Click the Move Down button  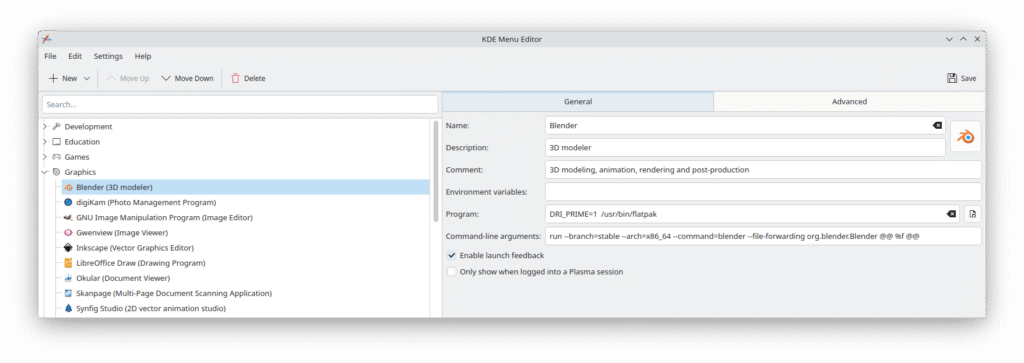(x=187, y=78)
